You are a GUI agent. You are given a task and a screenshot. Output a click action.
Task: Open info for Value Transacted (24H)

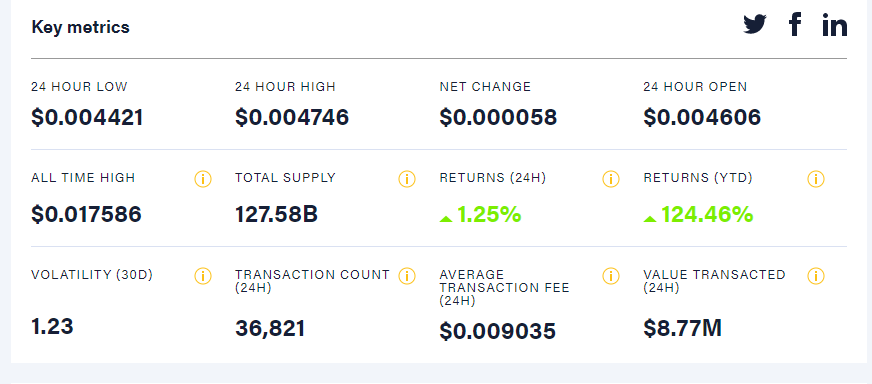point(815,276)
